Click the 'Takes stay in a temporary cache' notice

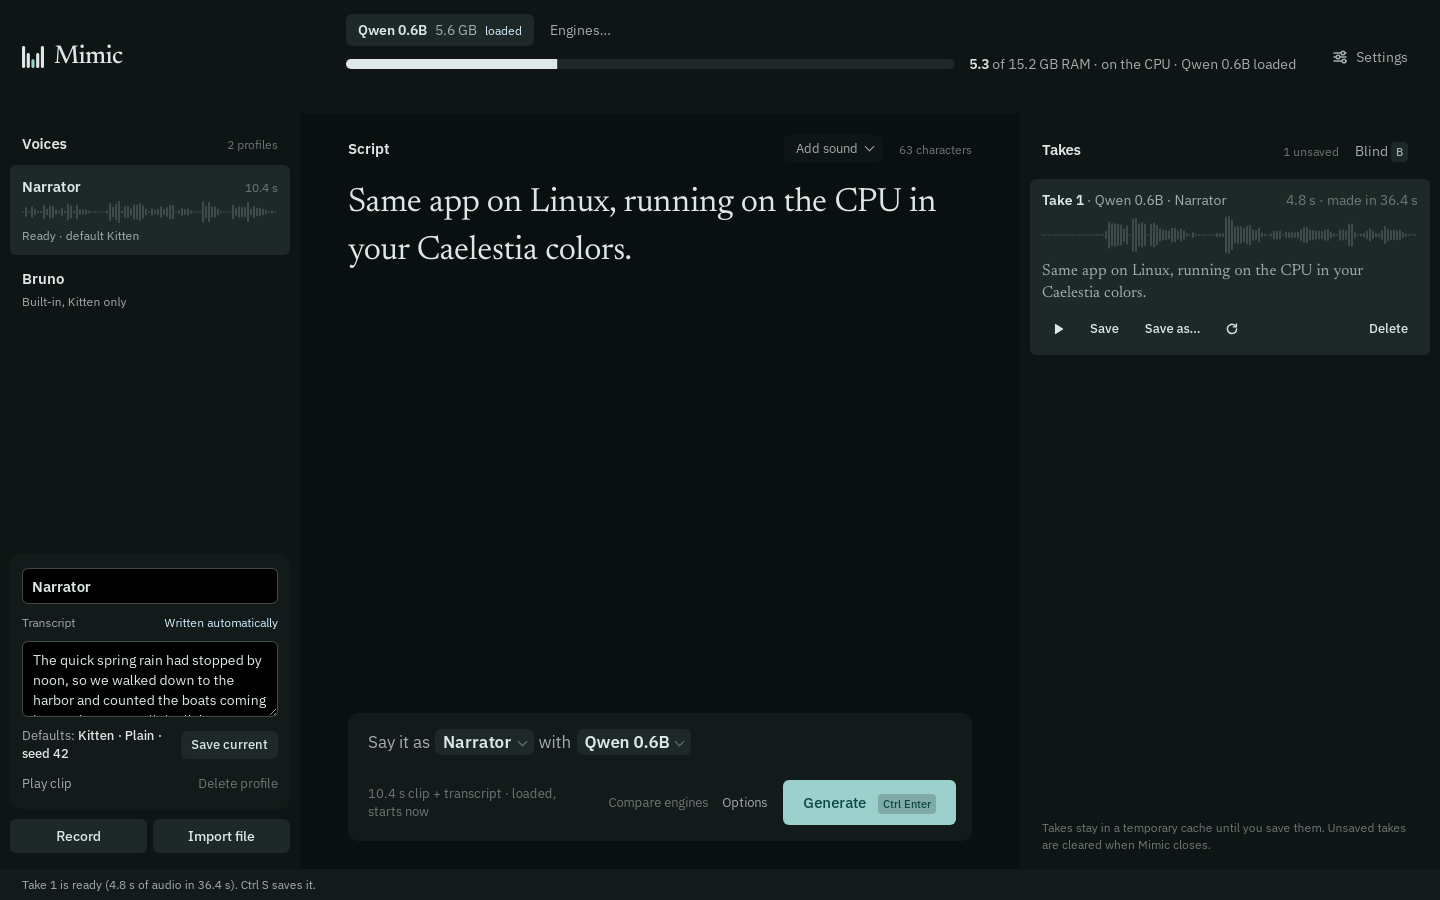[x=1224, y=836]
